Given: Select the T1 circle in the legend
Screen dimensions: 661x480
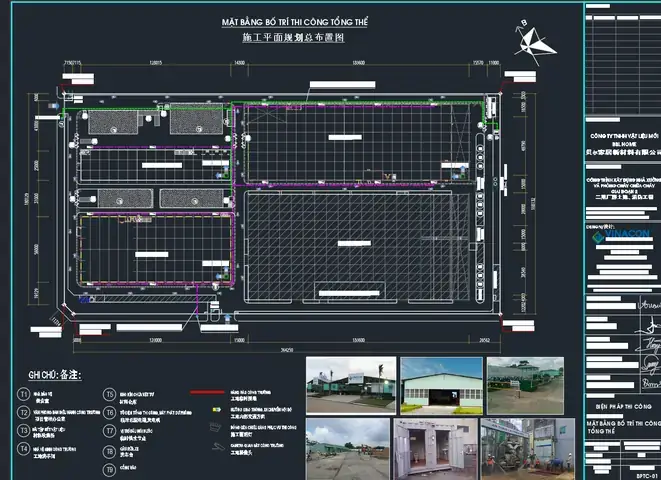Looking at the screenshot, I should pyautogui.click(x=23, y=394).
